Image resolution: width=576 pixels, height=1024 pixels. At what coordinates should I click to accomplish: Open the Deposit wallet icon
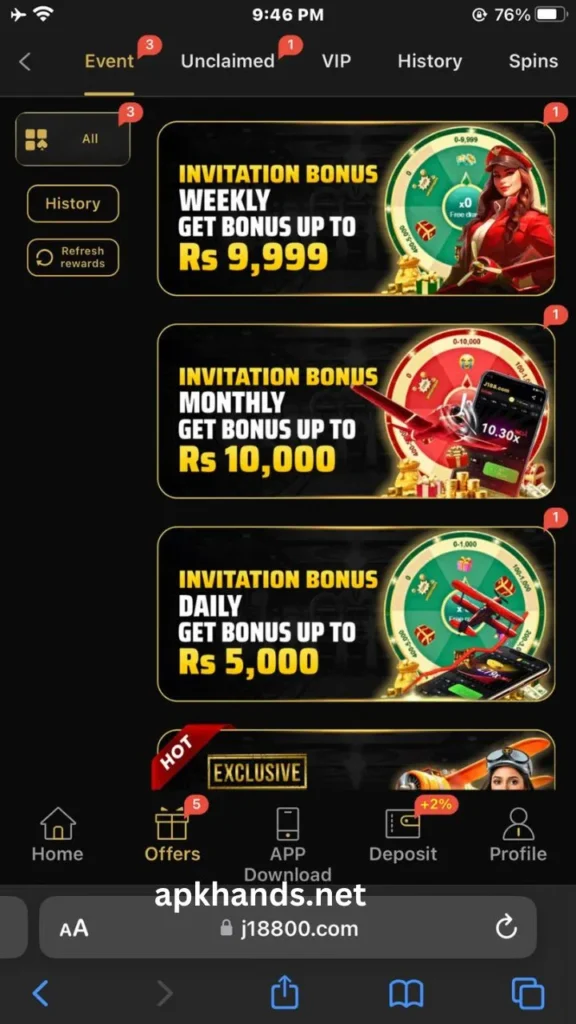(402, 824)
